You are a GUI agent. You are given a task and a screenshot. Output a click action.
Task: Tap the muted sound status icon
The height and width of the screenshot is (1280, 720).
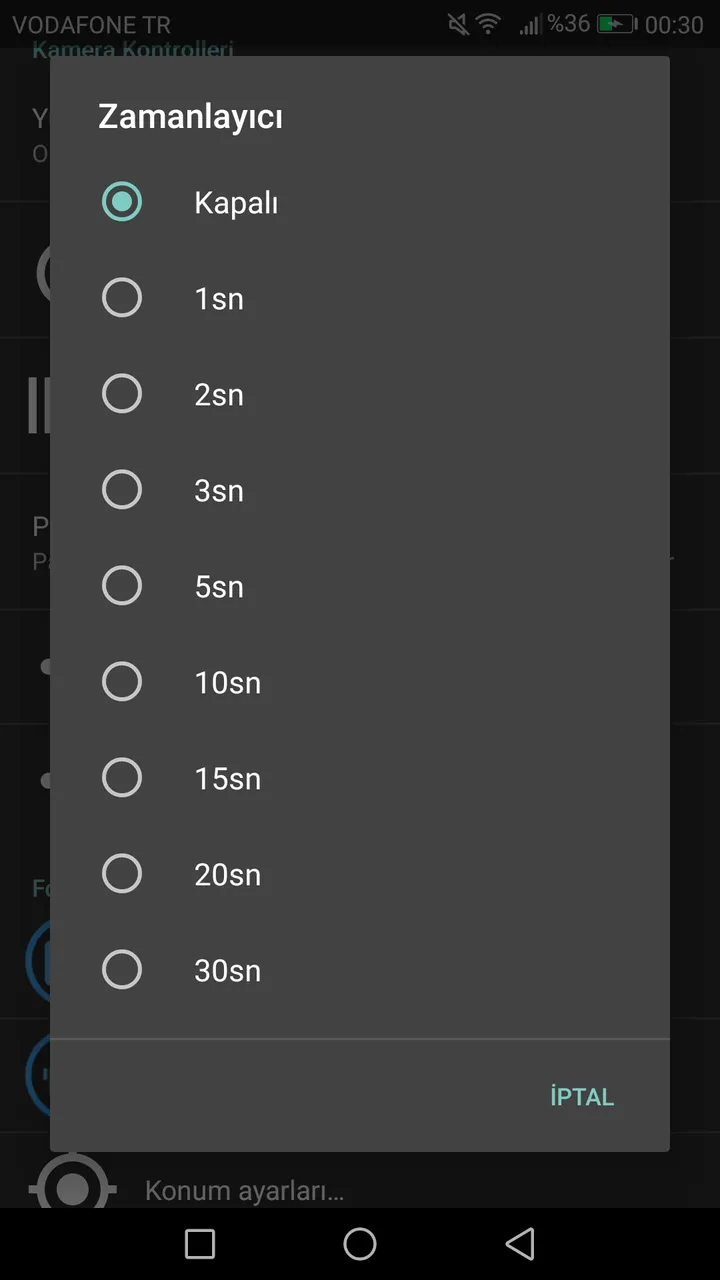(458, 24)
